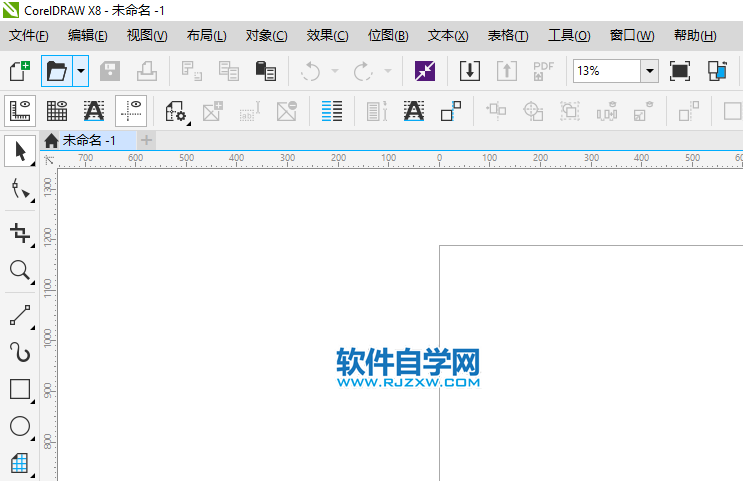Click the full-screen preview icon
The width and height of the screenshot is (743, 481).
point(680,71)
